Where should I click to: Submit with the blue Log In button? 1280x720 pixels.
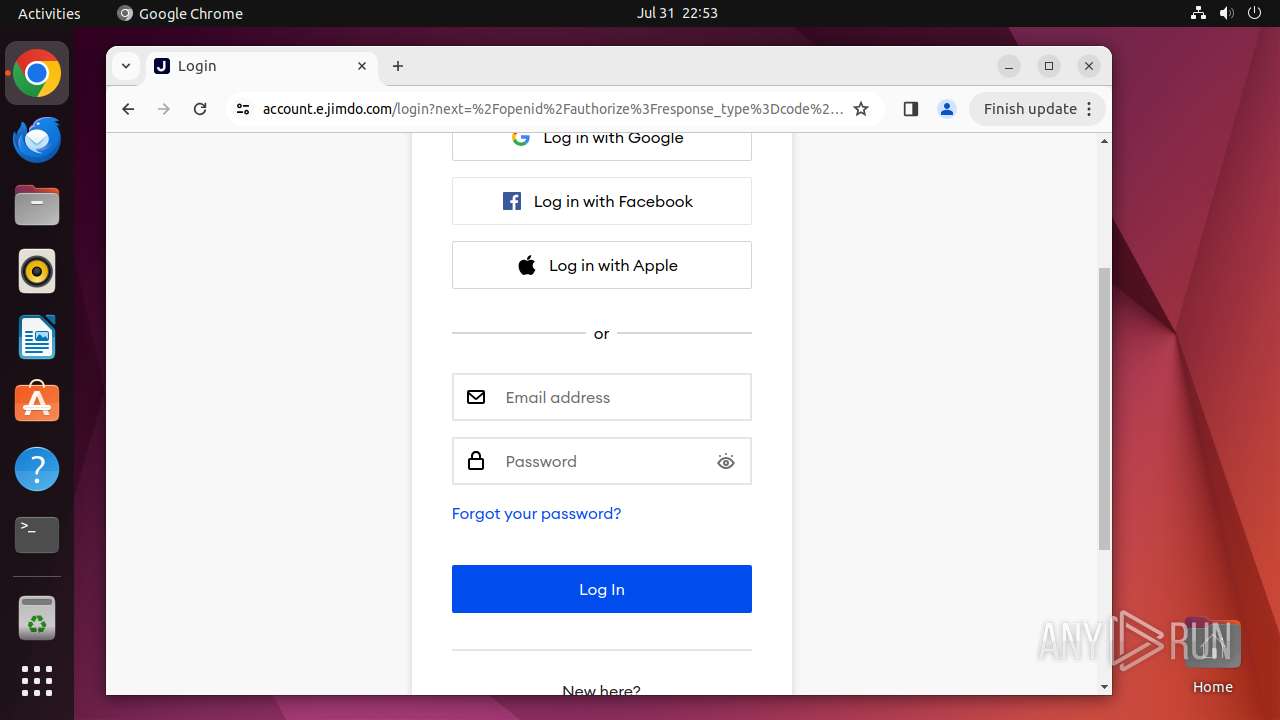[602, 589]
